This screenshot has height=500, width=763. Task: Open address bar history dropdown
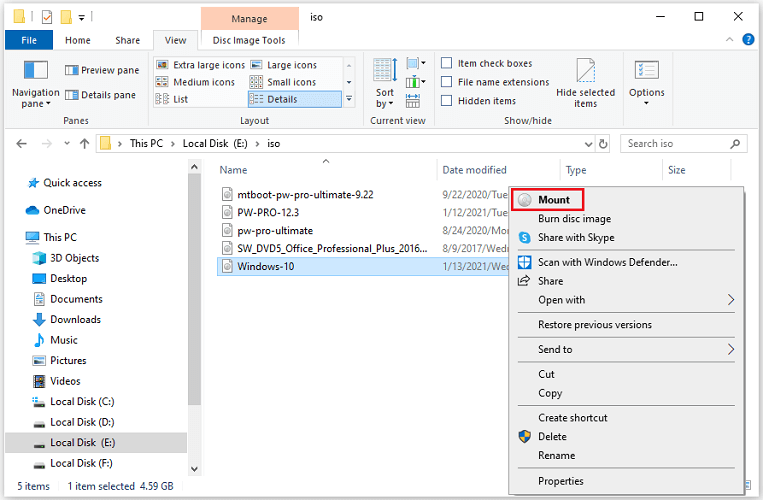tap(588, 144)
